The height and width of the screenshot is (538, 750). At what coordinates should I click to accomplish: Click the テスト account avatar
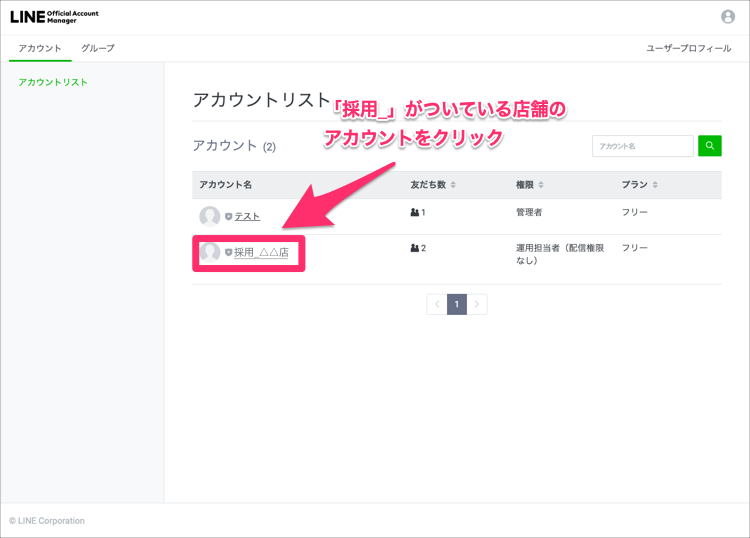coord(210,216)
